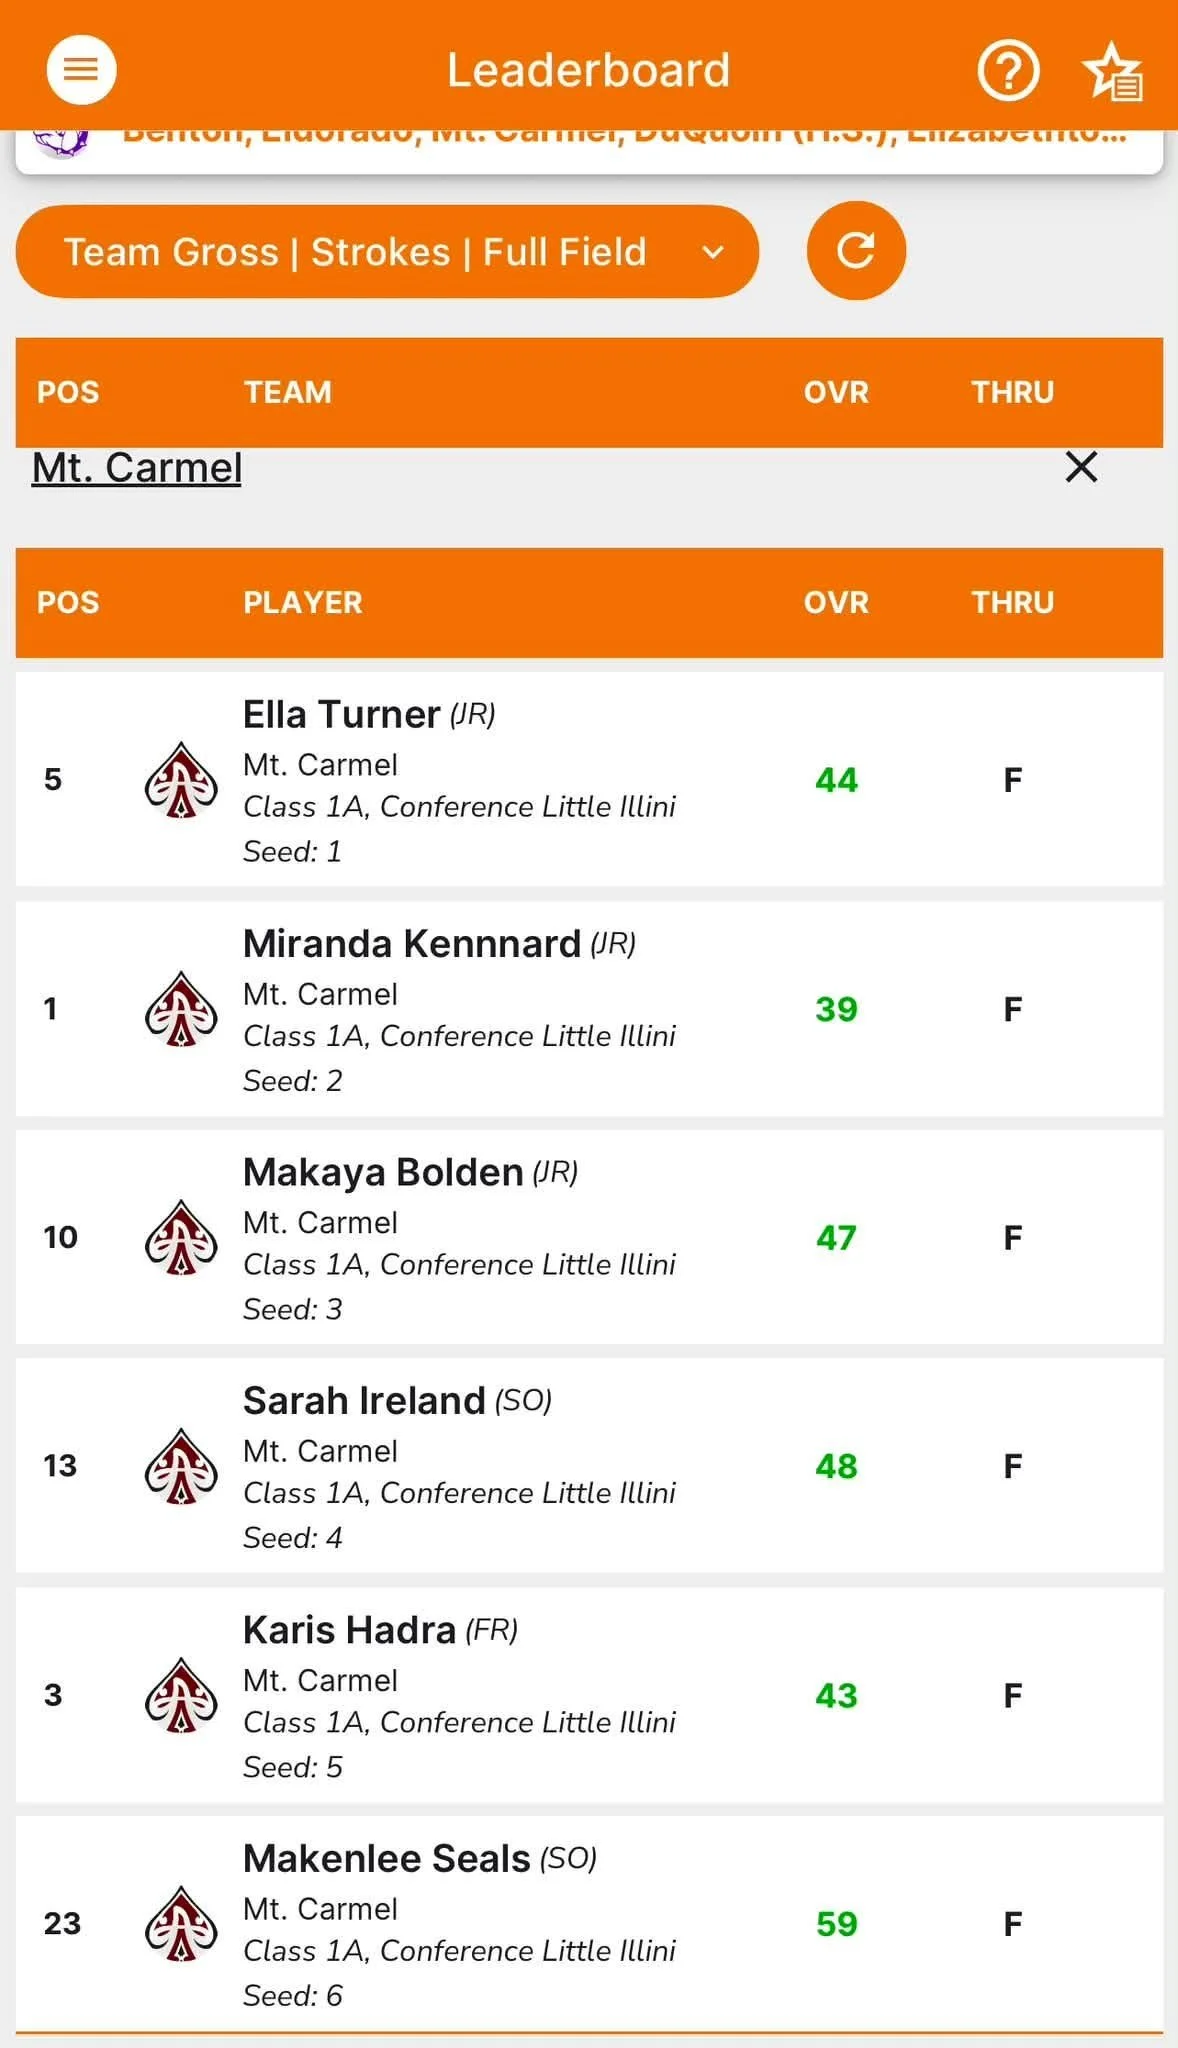1178x2048 pixels.
Task: Sort by the player OVR column header
Action: coord(836,603)
